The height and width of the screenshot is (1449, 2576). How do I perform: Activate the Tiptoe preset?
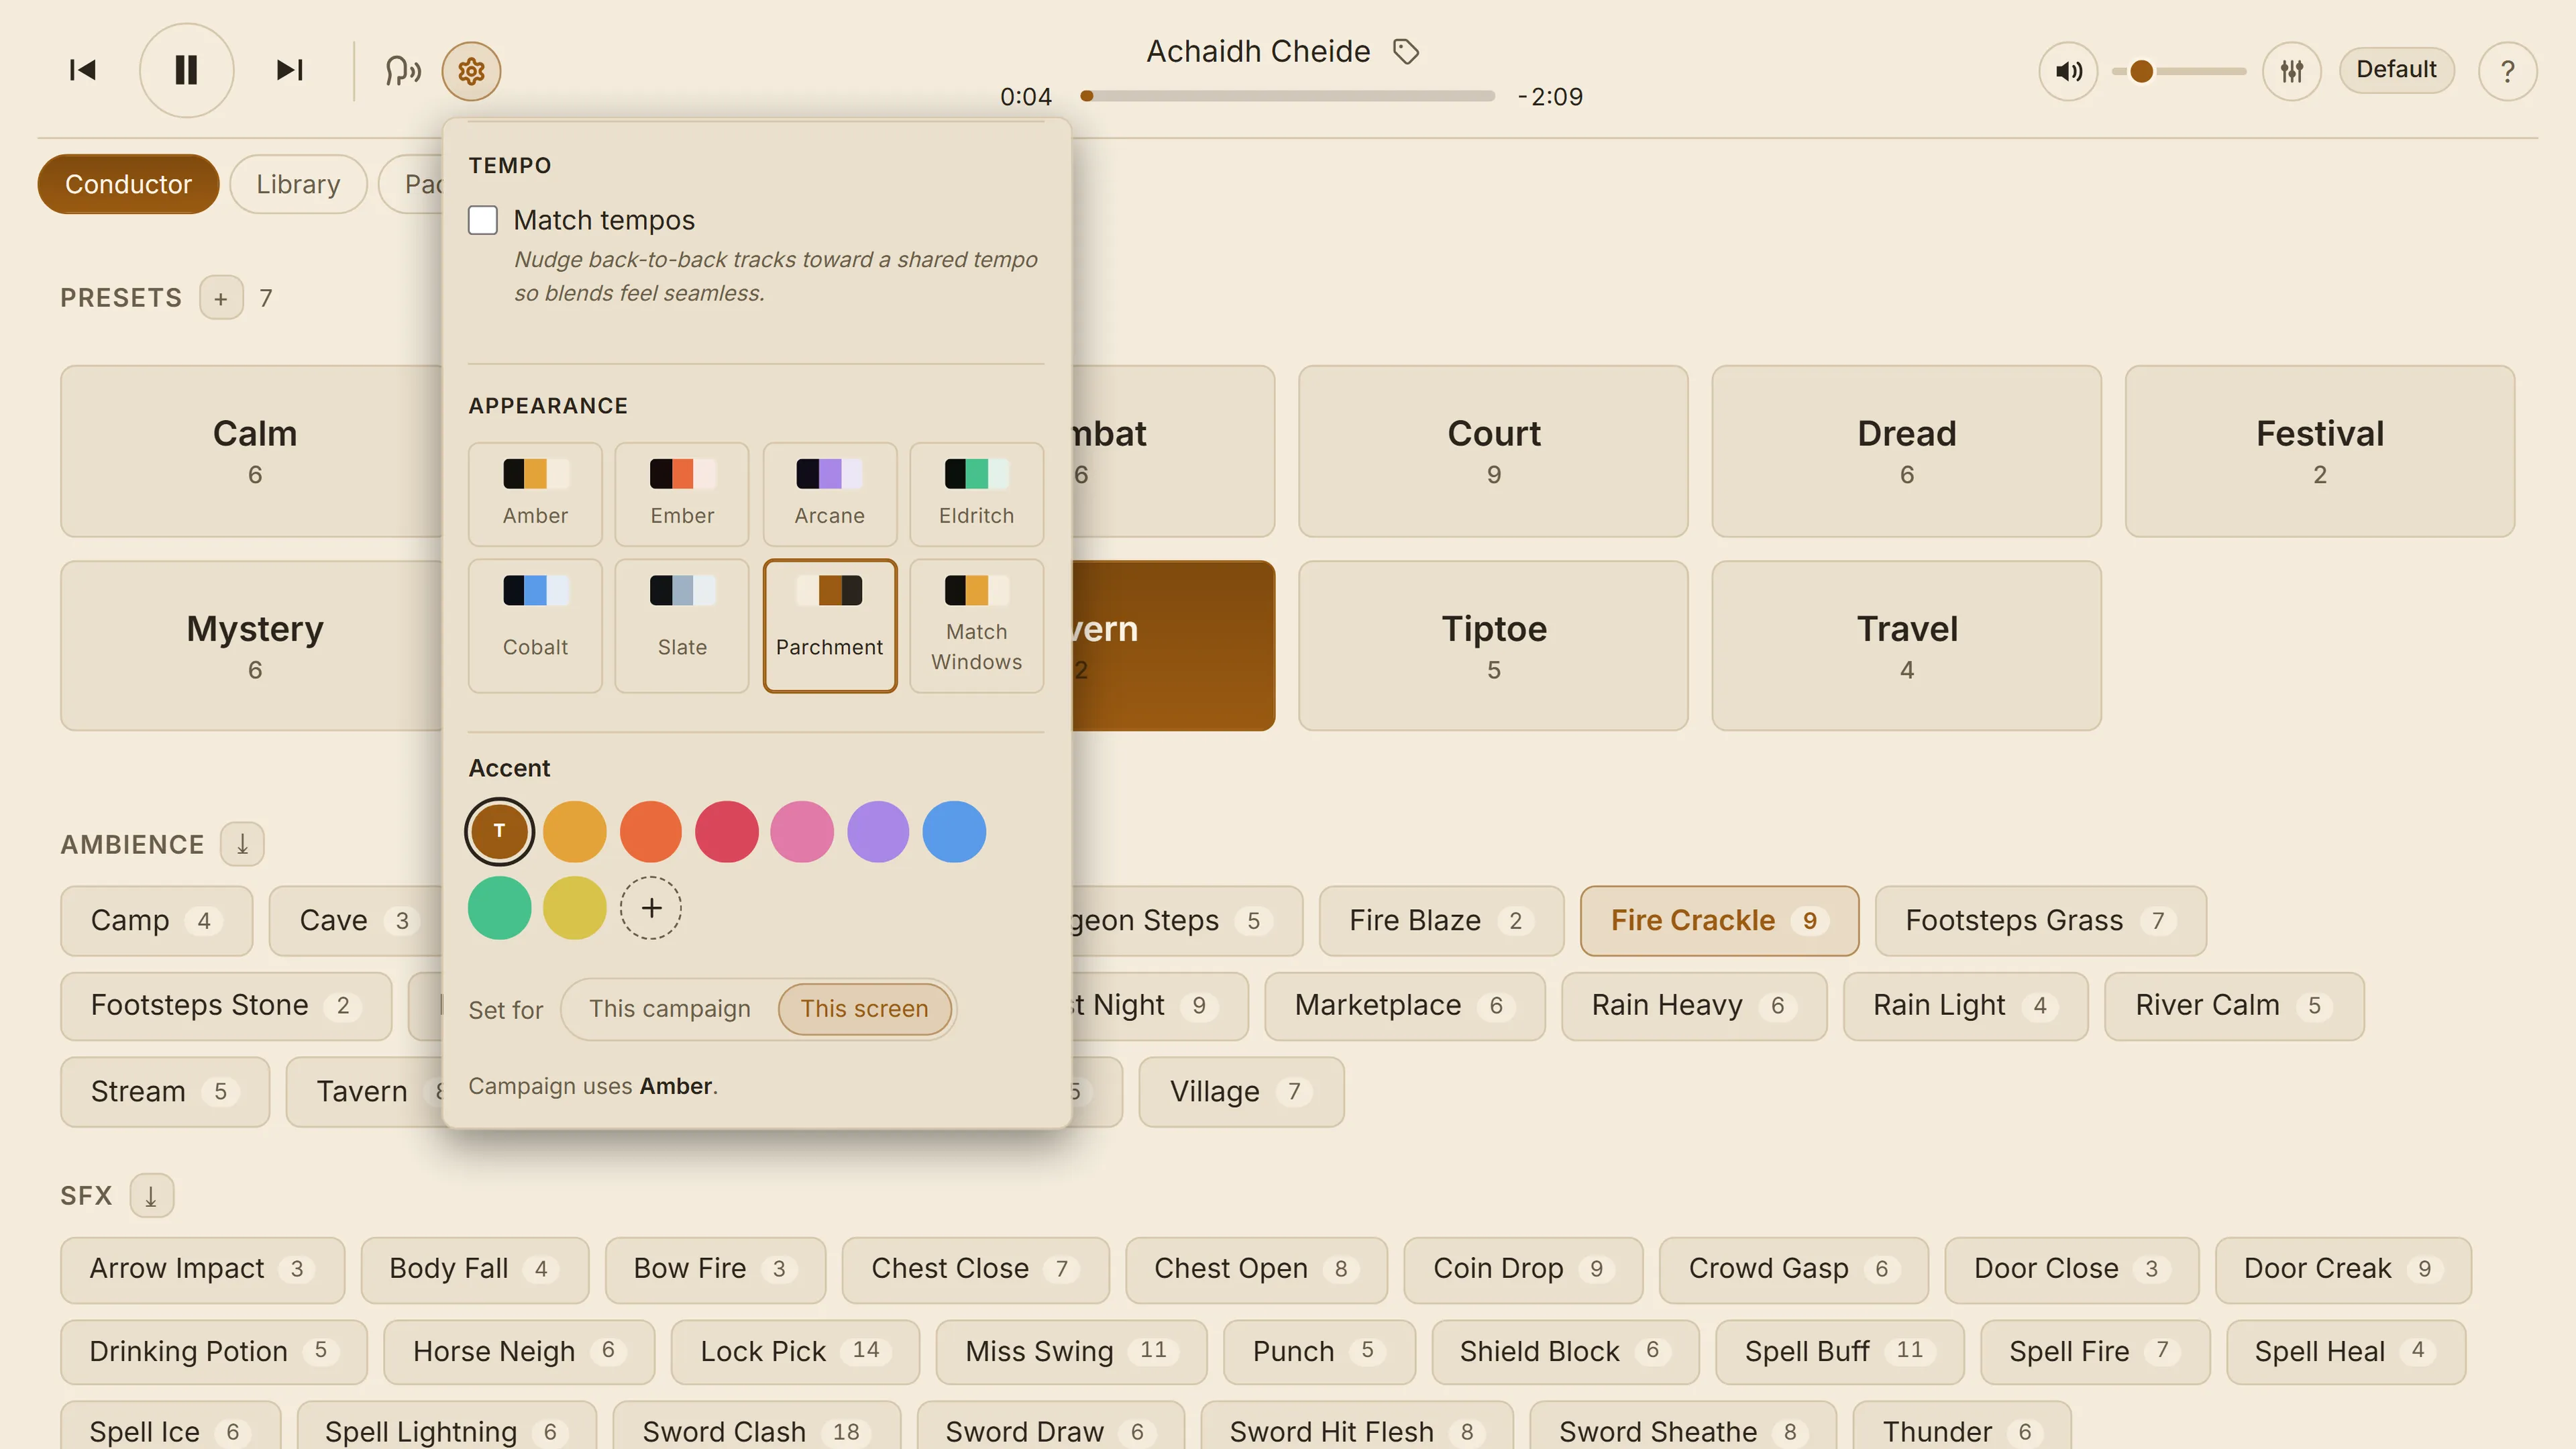coord(1493,646)
